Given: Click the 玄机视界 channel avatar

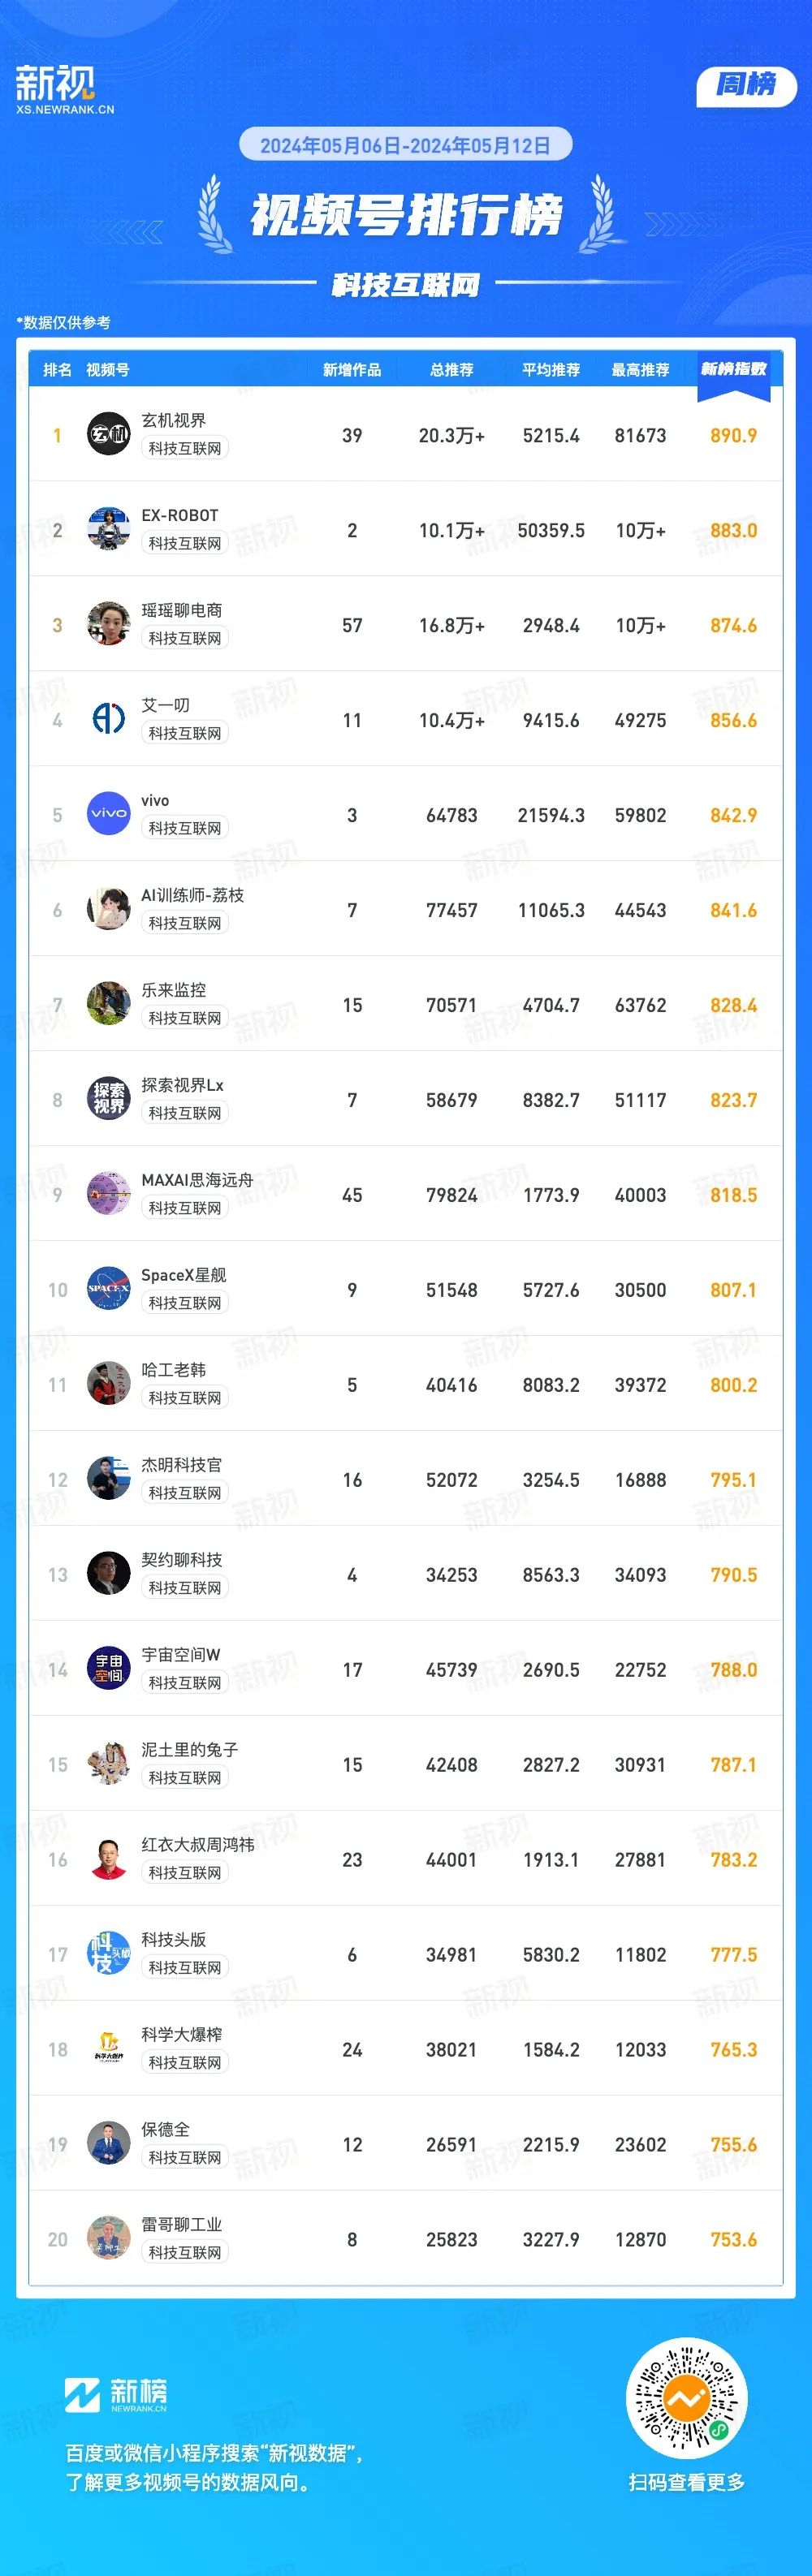Looking at the screenshot, I should click(108, 434).
